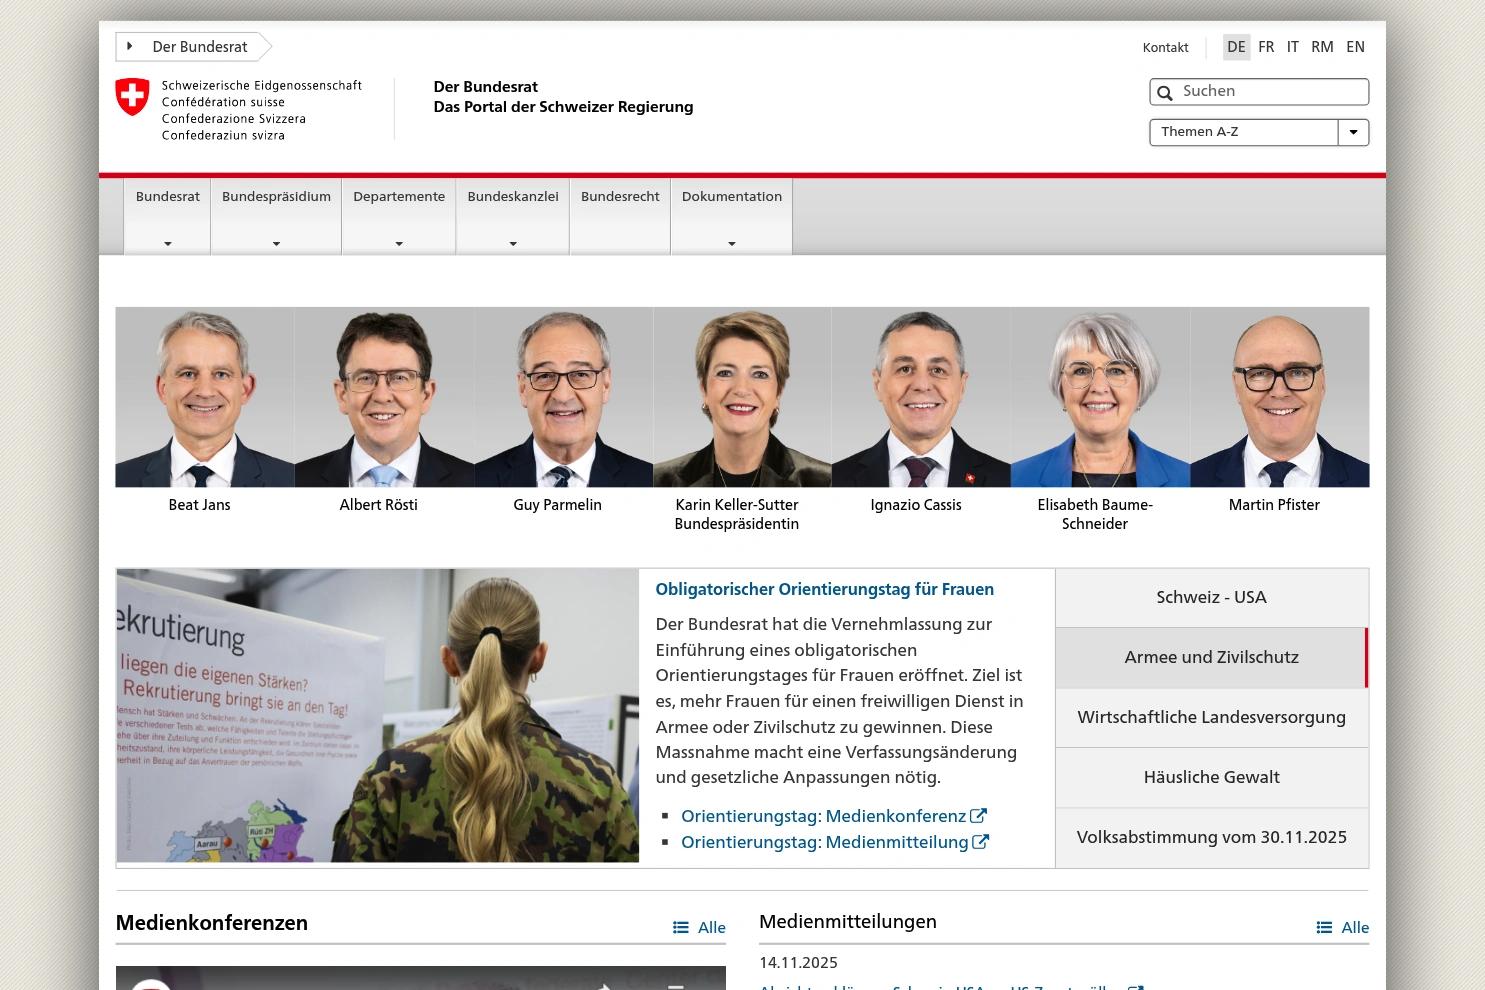Image resolution: width=1485 pixels, height=990 pixels.
Task: Click the list icon beside Alle under Medienmitteilungen
Action: click(1325, 927)
